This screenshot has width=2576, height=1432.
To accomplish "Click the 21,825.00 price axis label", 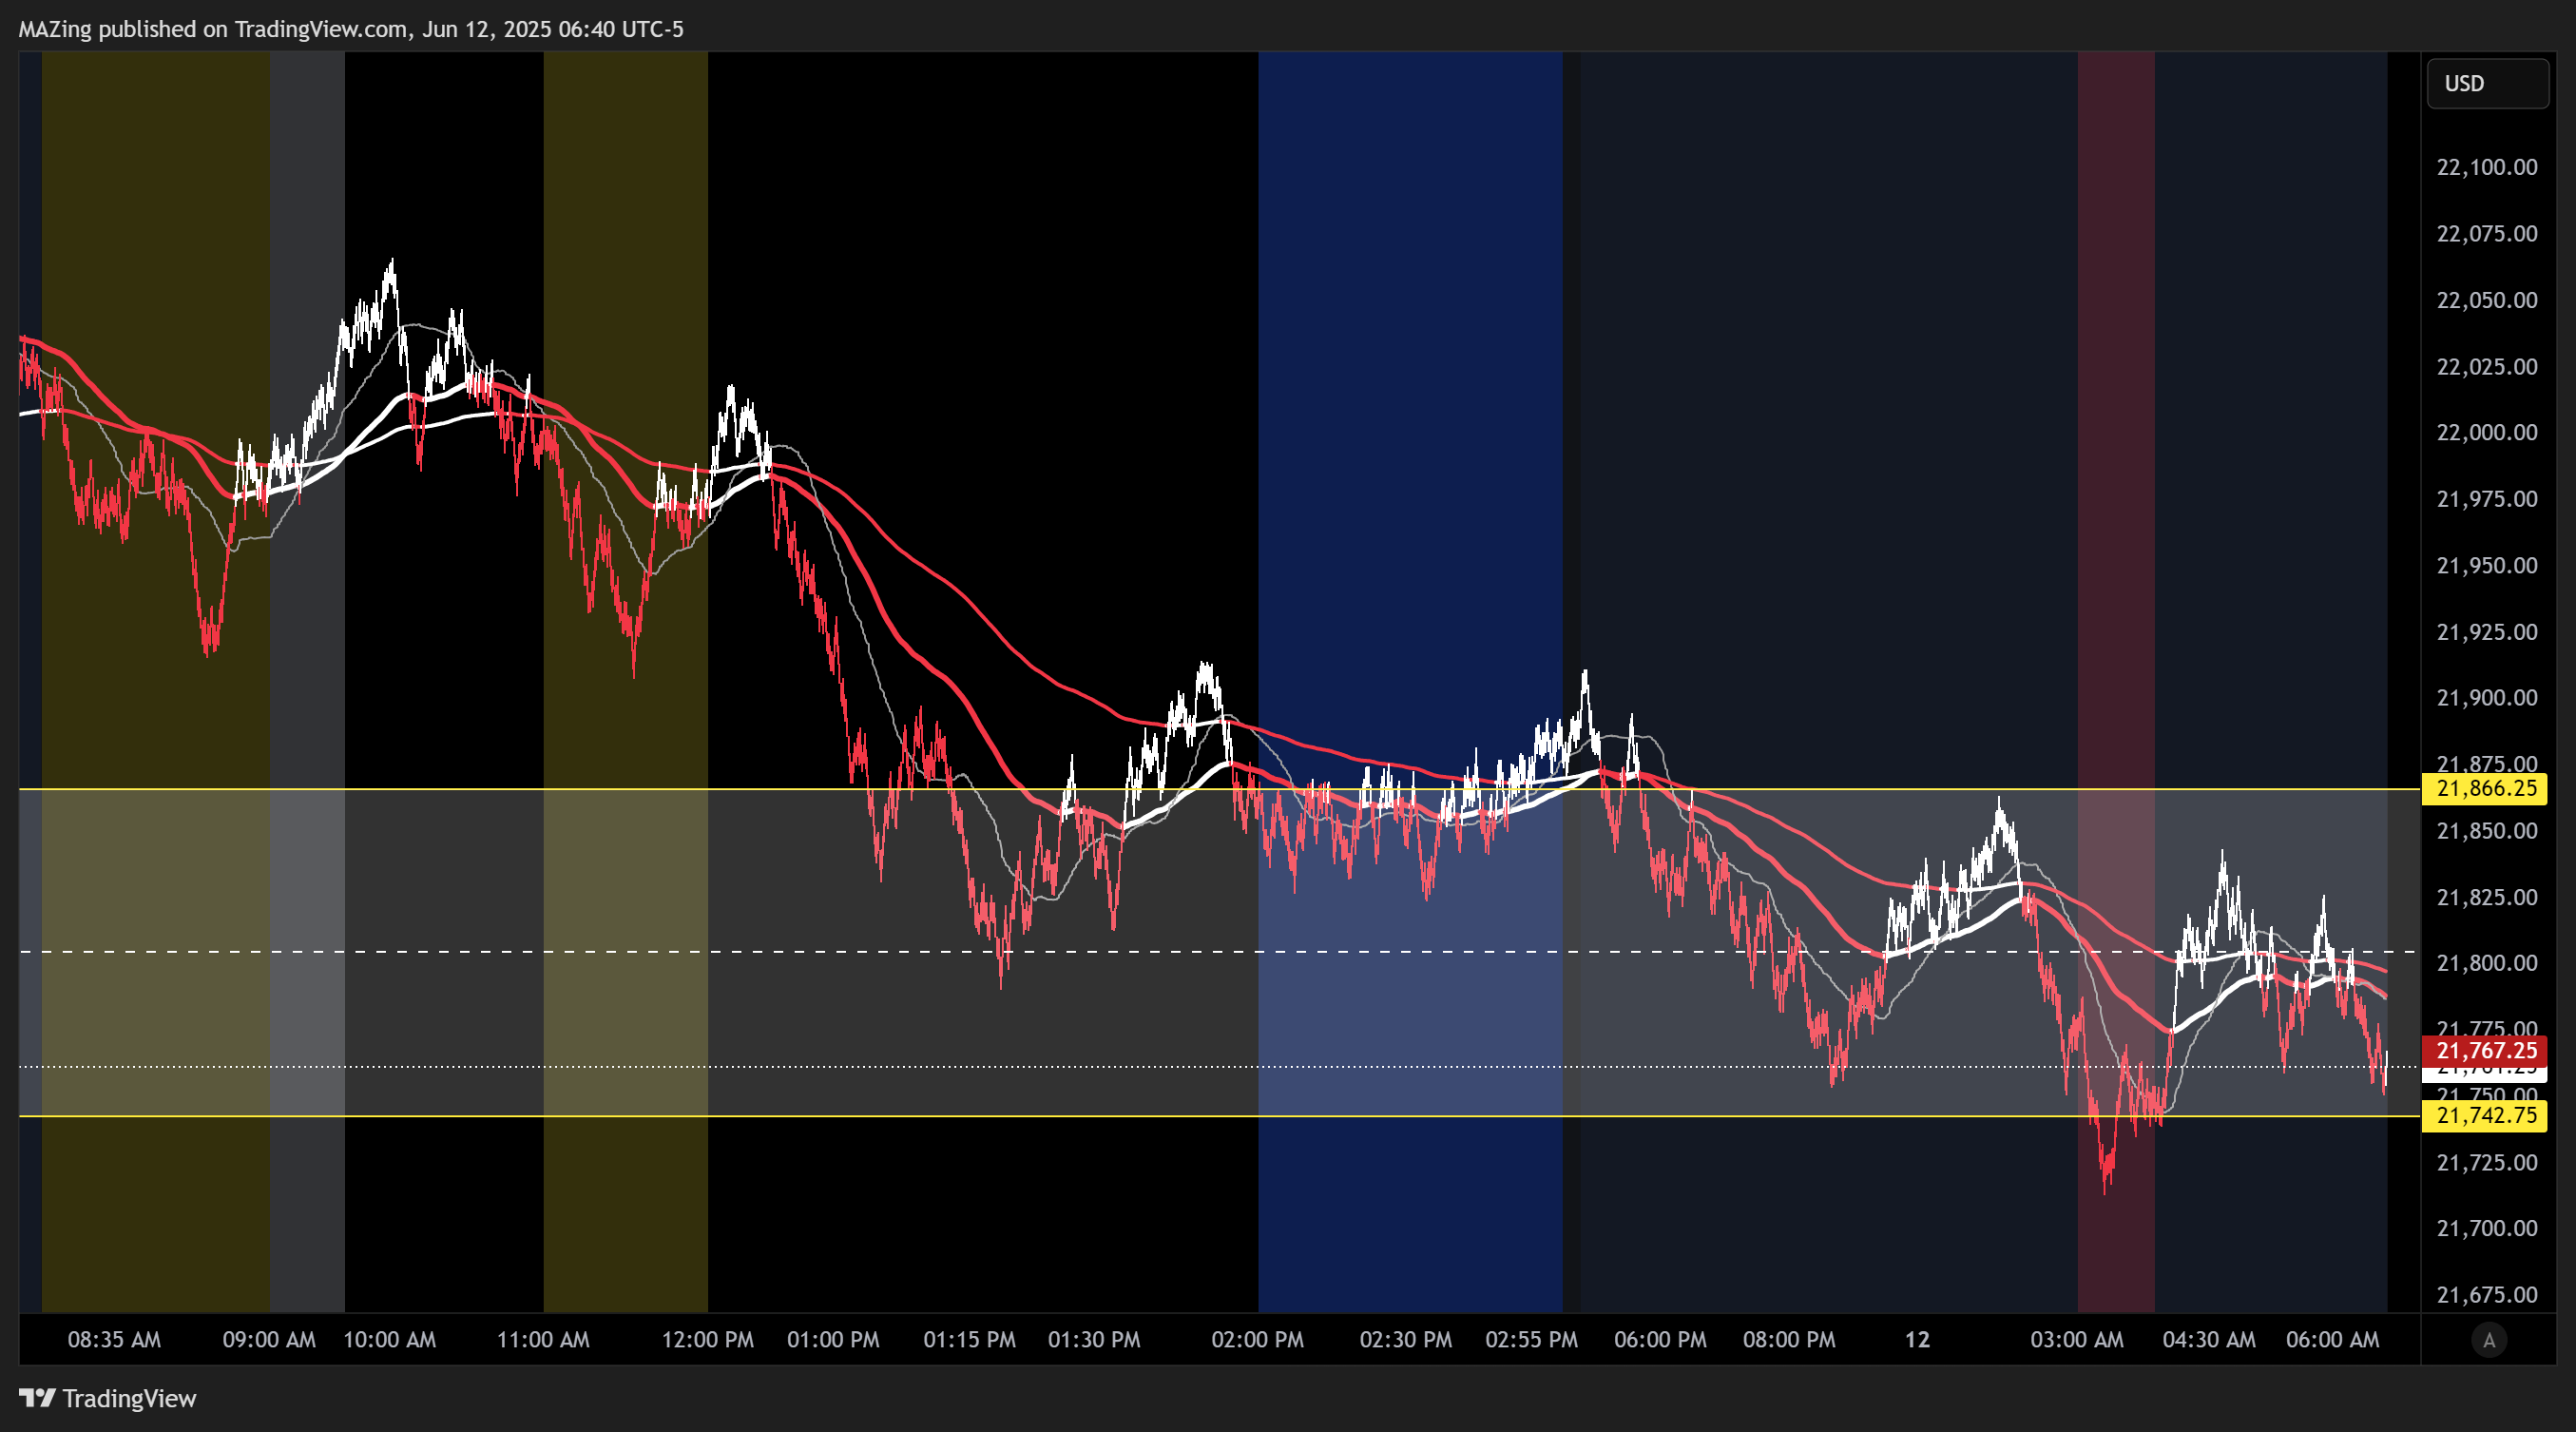I will point(2487,897).
